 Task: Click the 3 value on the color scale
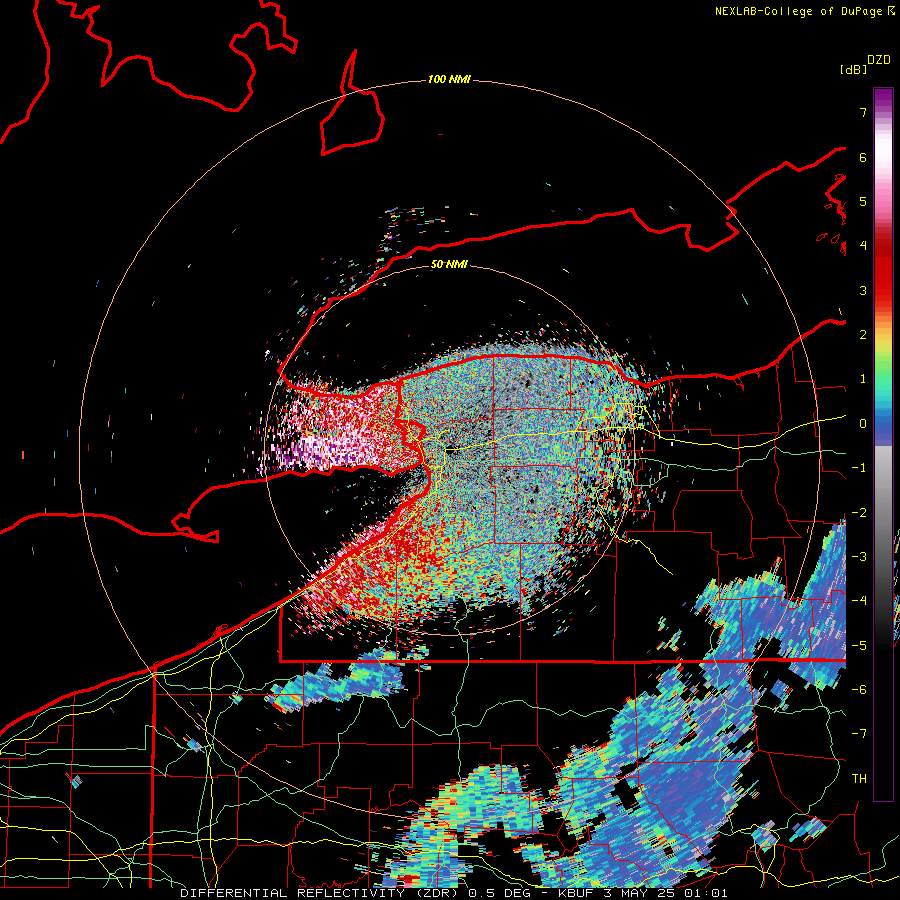coord(863,290)
